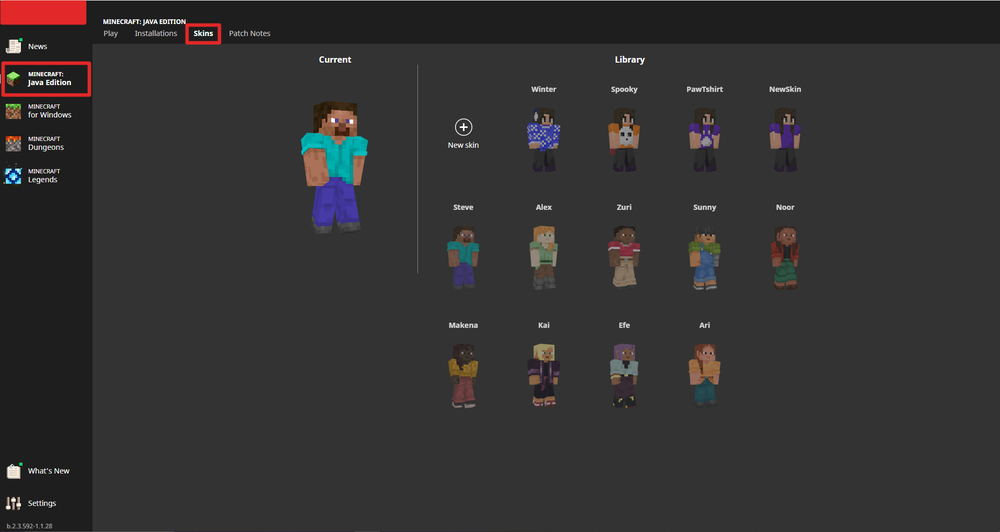The width and height of the screenshot is (1000, 532).
Task: Switch to the Play tab
Action: pos(110,34)
